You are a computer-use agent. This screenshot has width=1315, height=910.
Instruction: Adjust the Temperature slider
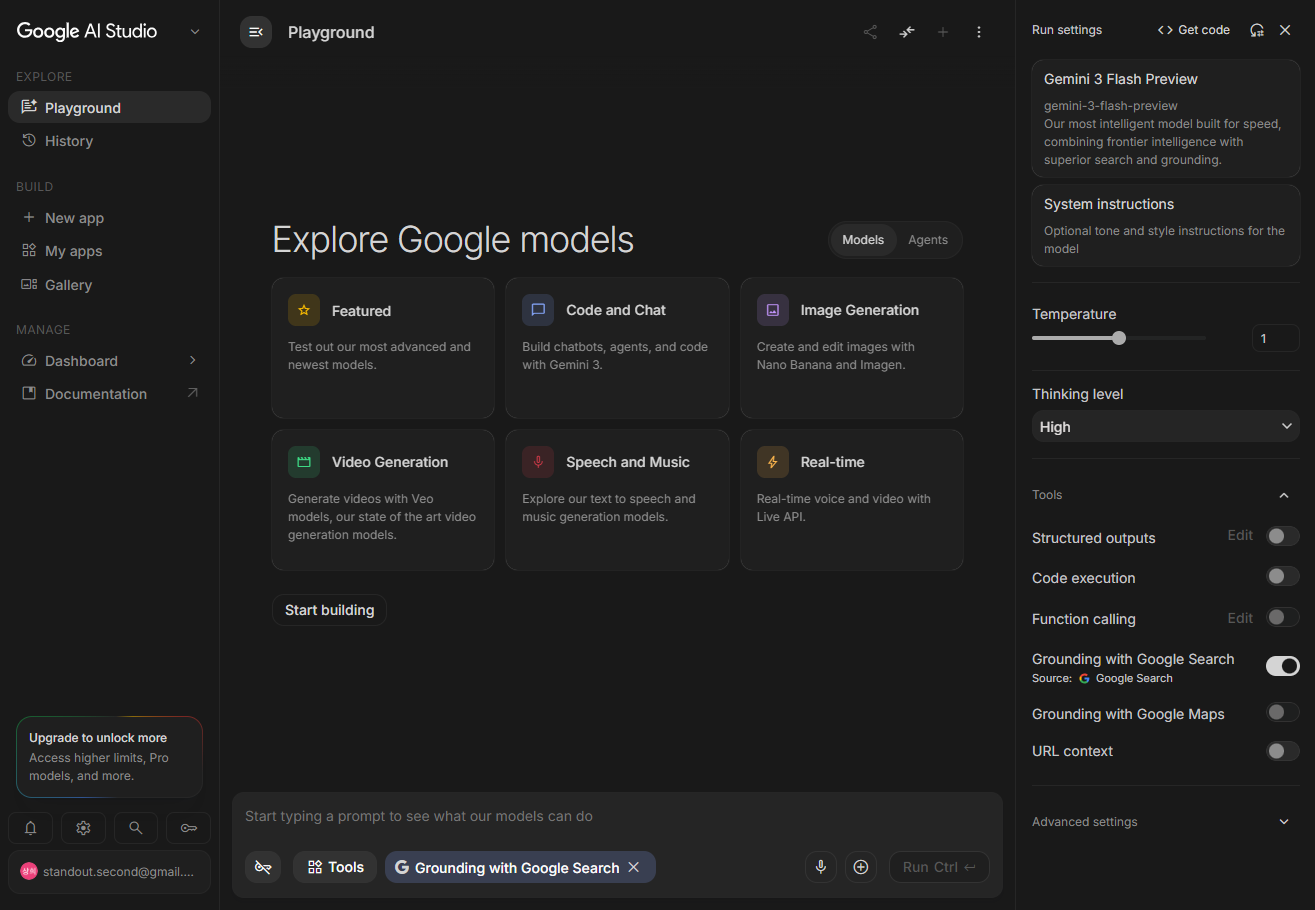tap(1119, 338)
